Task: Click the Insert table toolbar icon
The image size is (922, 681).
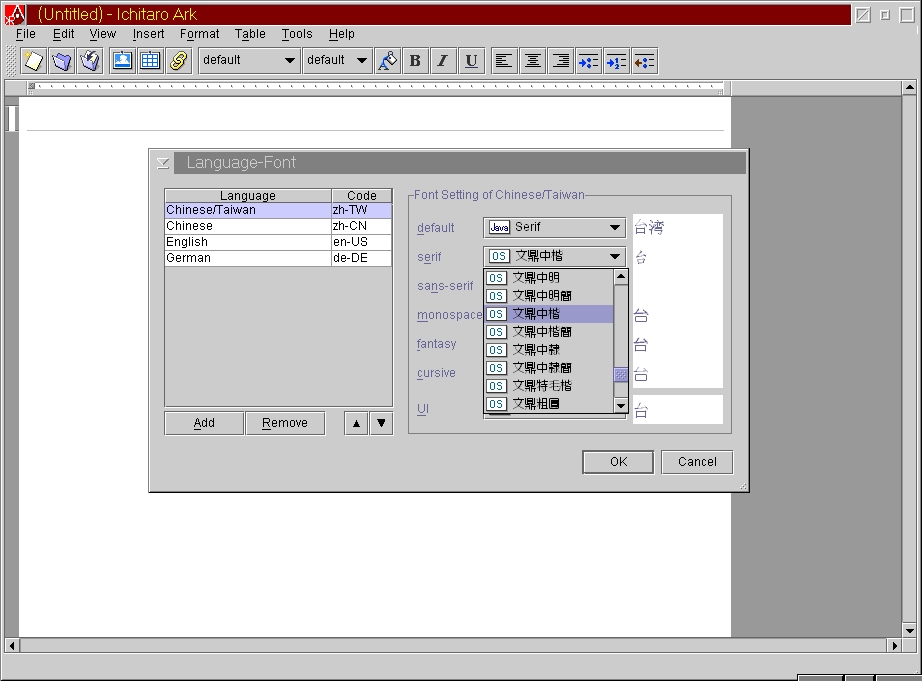Action: 151,61
